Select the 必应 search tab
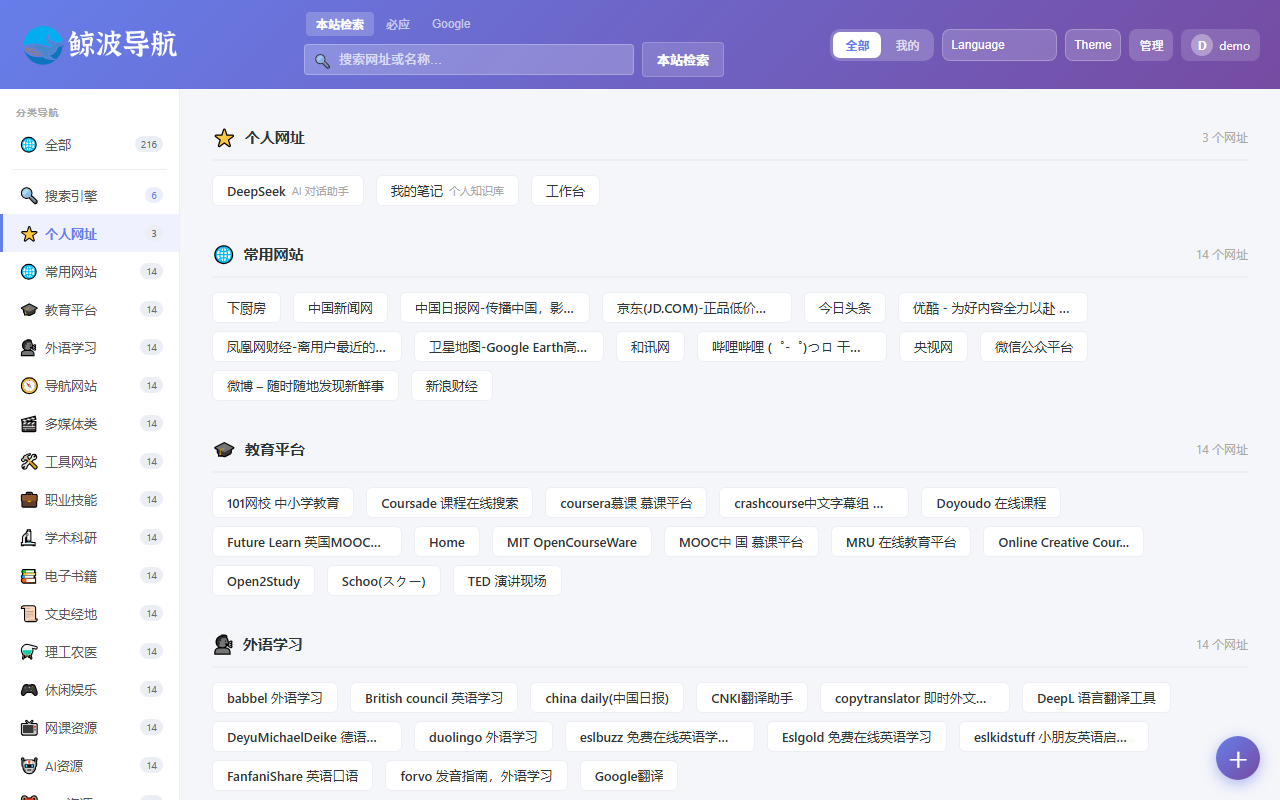The width and height of the screenshot is (1280, 800). click(398, 24)
